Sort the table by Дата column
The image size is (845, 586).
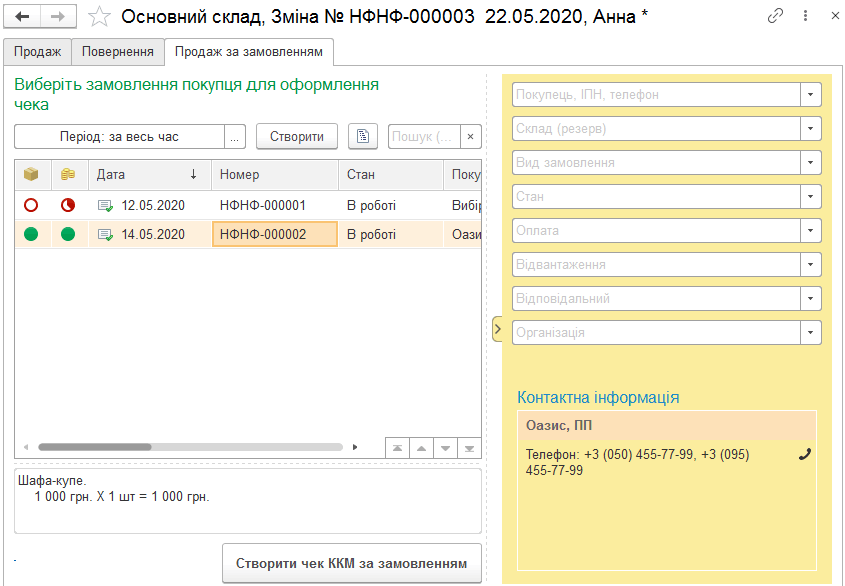(x=150, y=174)
